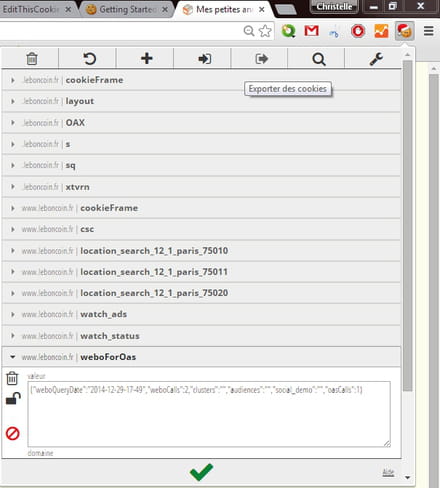Open the Chrome hamburger menu
This screenshot has width=440, height=488.
pyautogui.click(x=429, y=31)
